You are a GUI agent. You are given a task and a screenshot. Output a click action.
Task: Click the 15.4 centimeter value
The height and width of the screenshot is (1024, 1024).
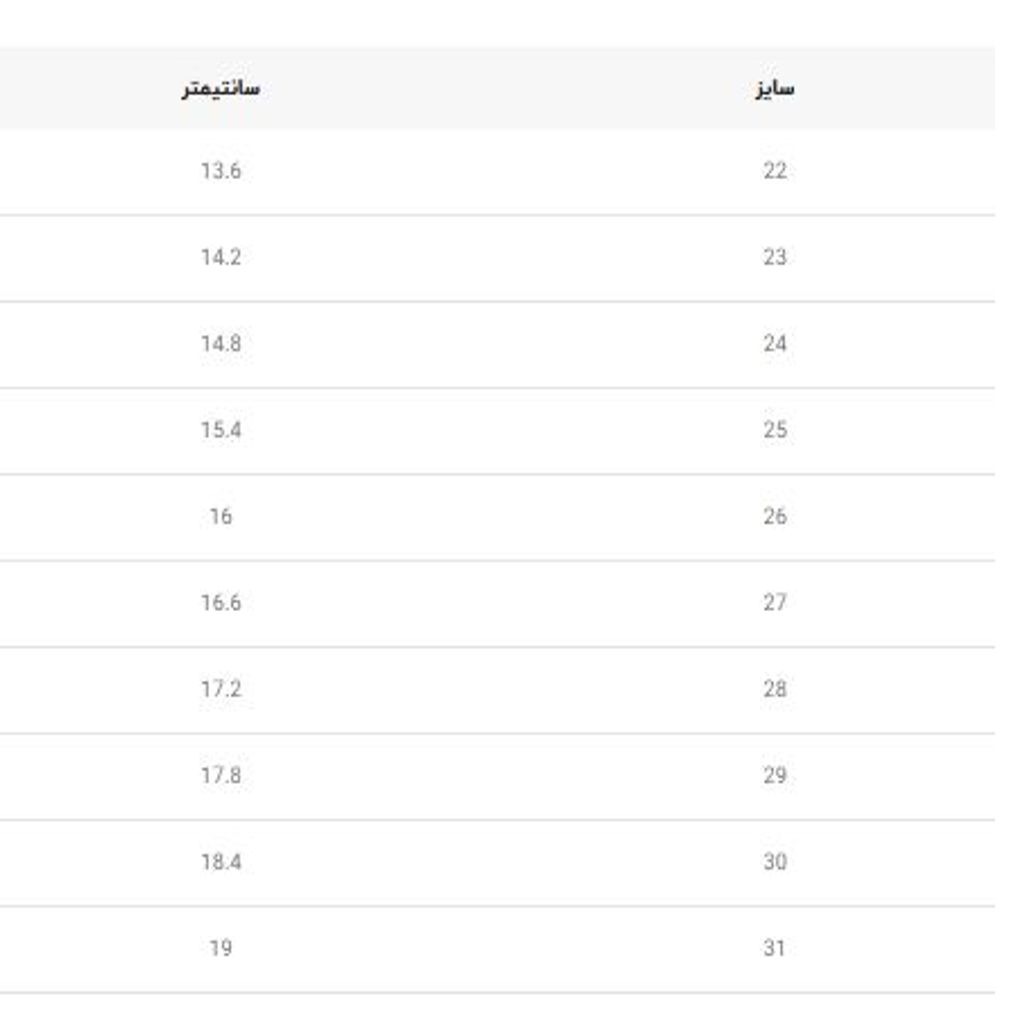220,430
